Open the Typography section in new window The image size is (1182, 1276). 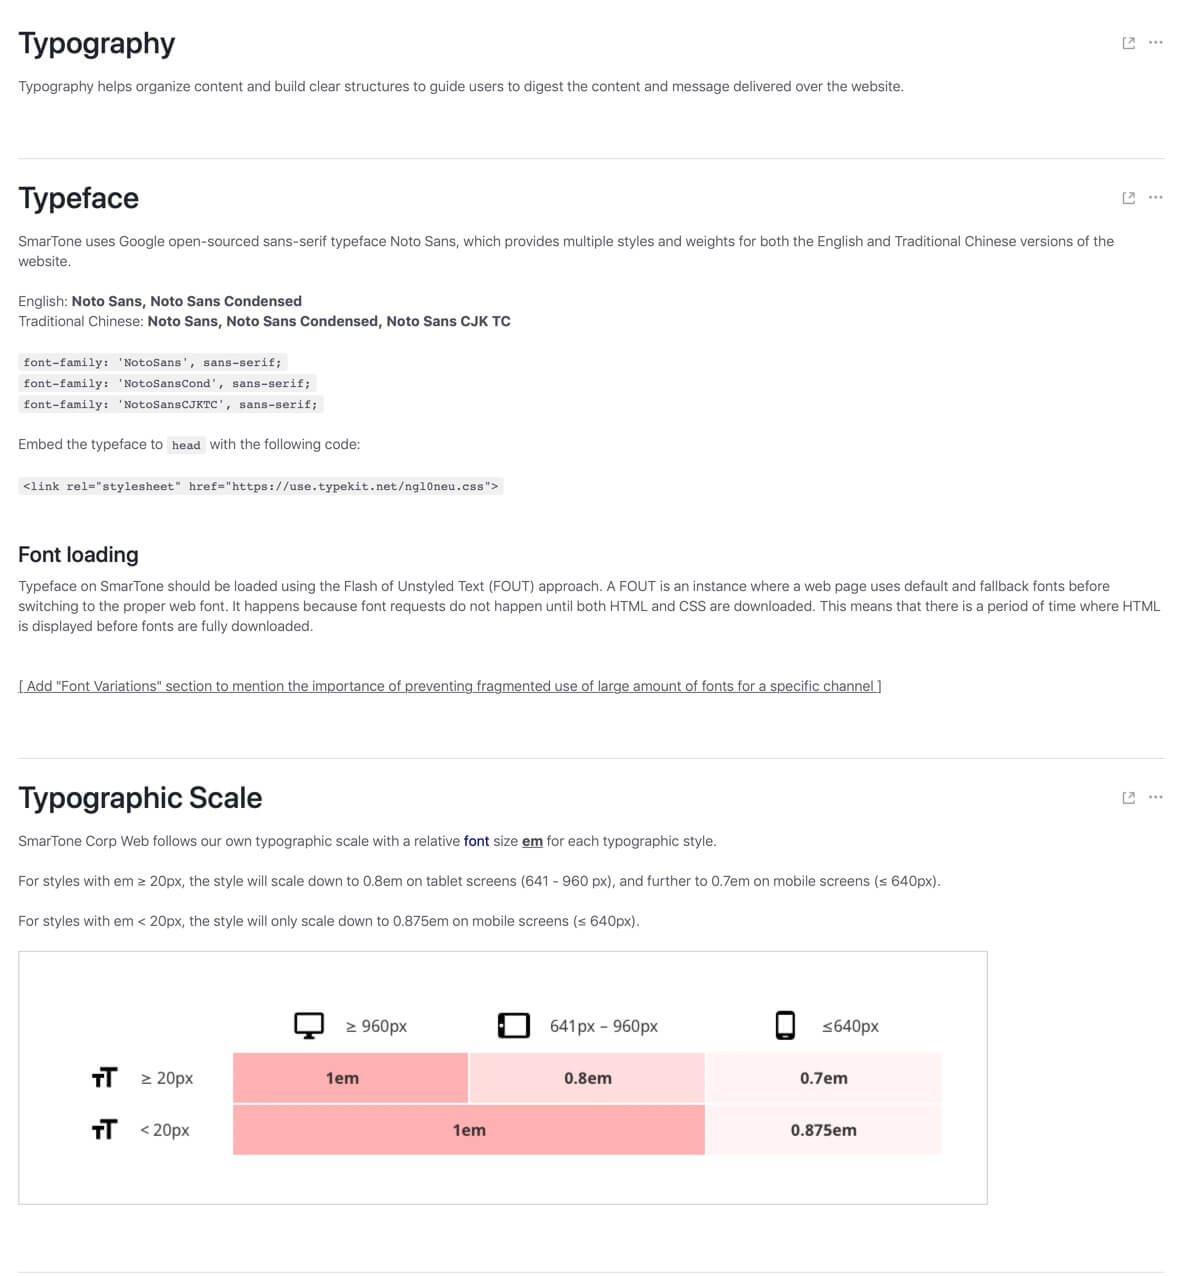[x=1128, y=43]
